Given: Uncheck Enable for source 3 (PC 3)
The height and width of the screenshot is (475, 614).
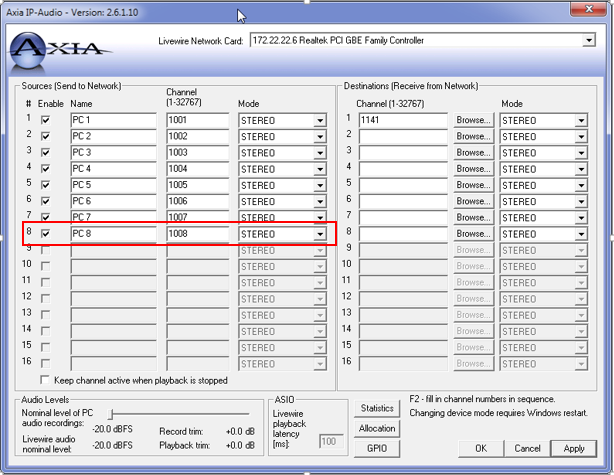Looking at the screenshot, I should coord(46,152).
